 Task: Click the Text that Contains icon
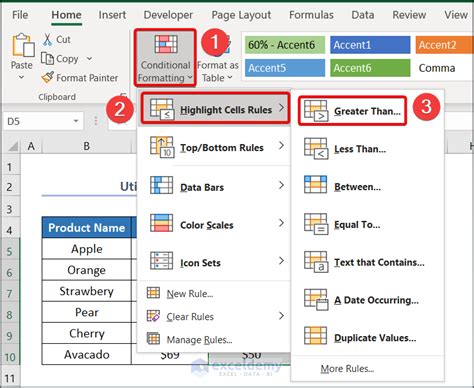[316, 262]
